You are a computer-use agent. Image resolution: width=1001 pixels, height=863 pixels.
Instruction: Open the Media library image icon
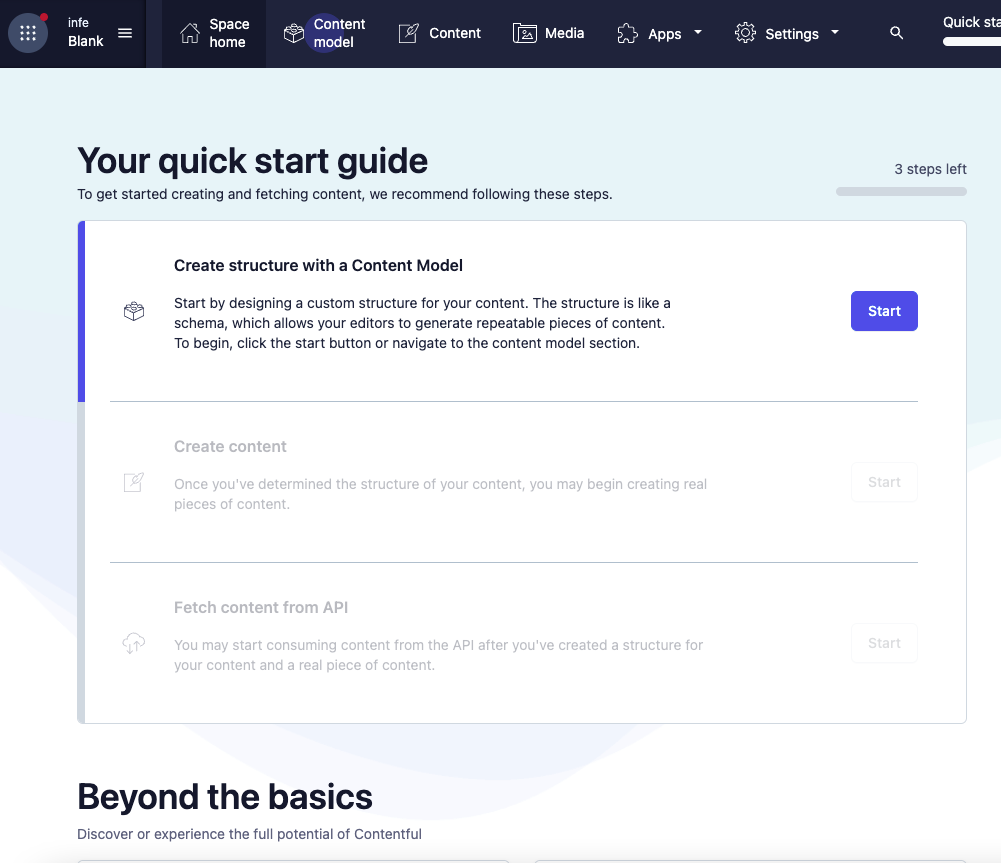[x=525, y=32]
